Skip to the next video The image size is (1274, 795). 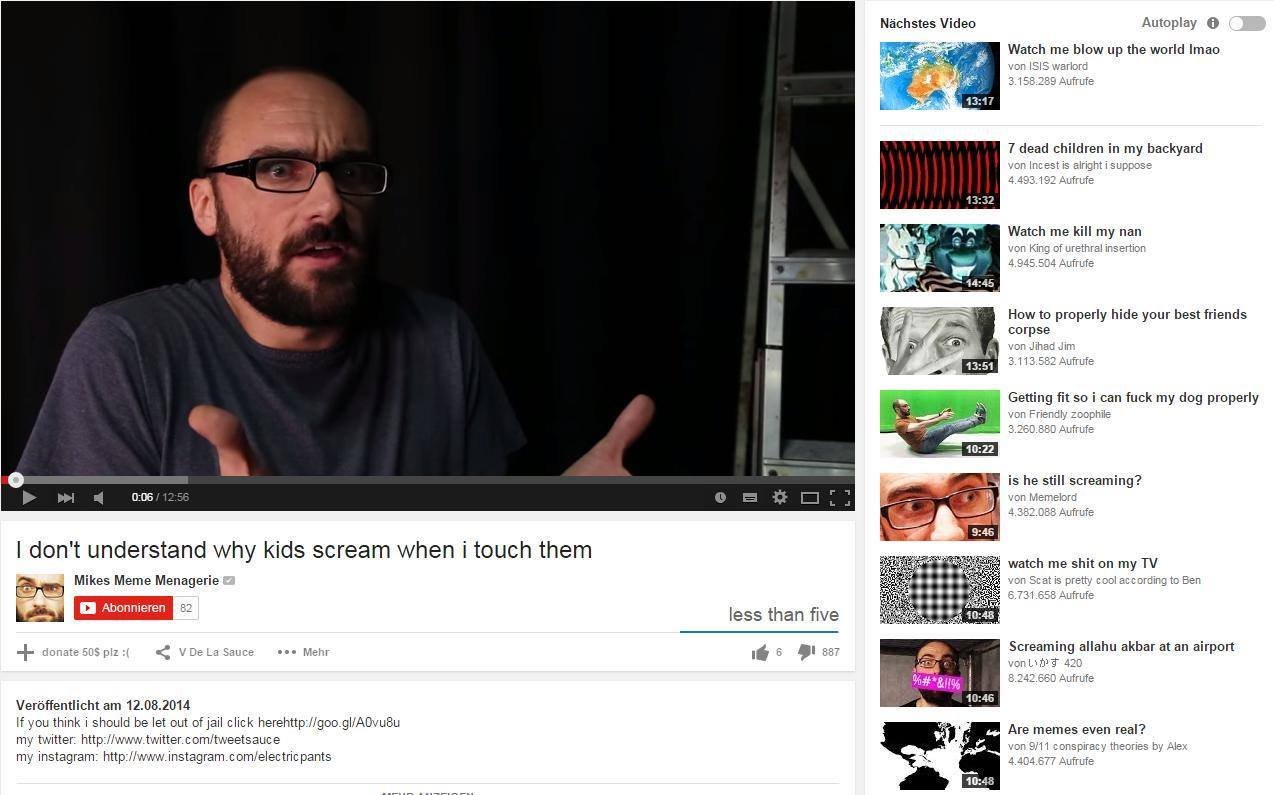66,497
